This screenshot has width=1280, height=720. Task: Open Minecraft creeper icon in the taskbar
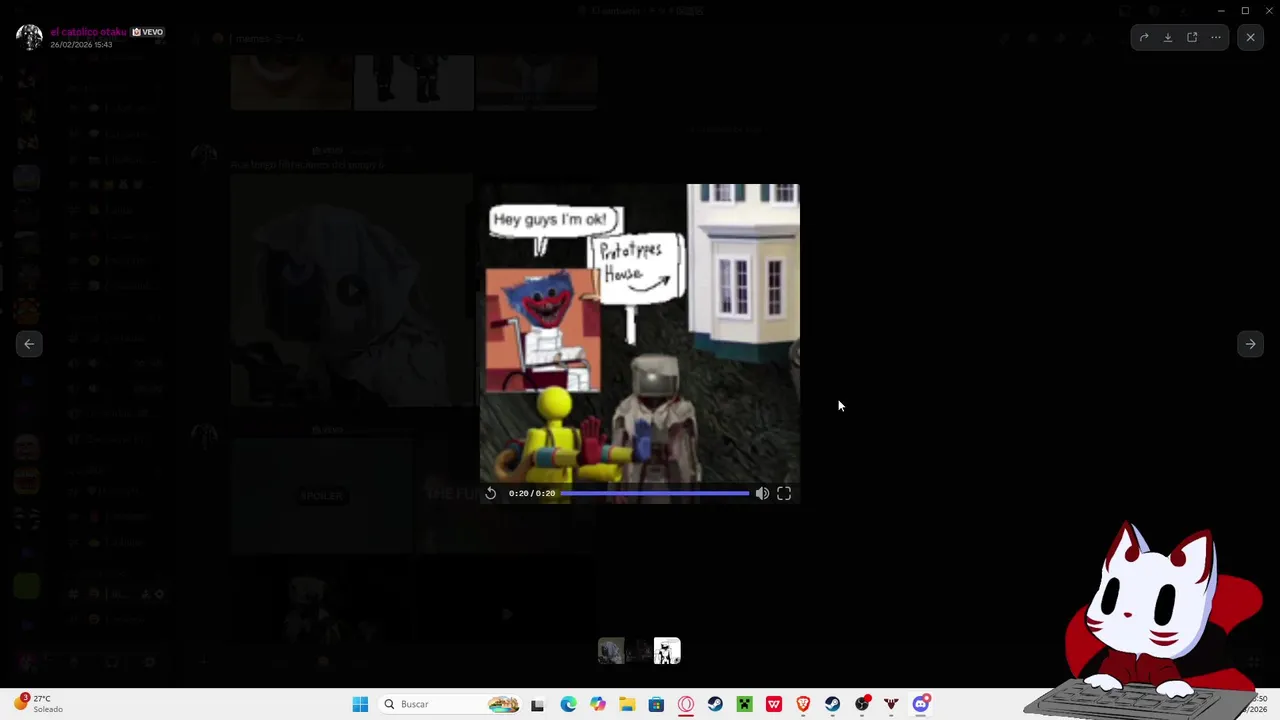coord(744,704)
